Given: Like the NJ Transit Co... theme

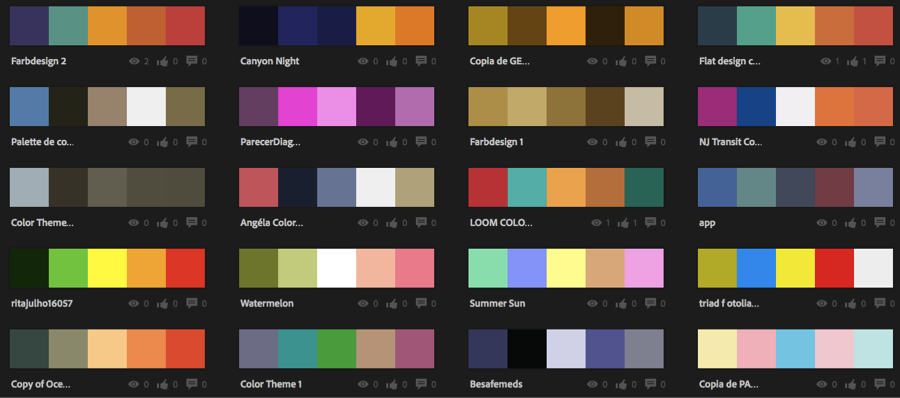Looking at the screenshot, I should tap(851, 141).
